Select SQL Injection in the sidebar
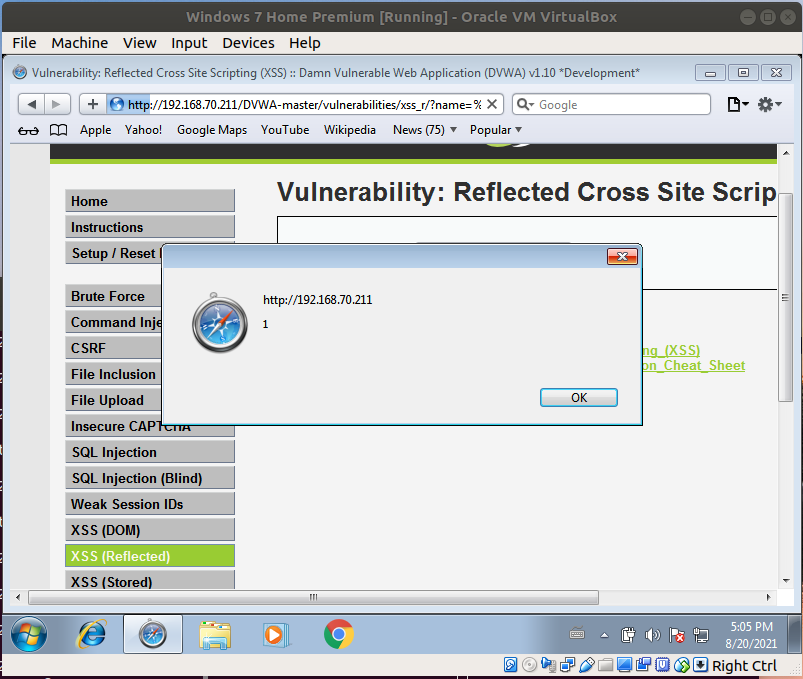 [x=150, y=452]
